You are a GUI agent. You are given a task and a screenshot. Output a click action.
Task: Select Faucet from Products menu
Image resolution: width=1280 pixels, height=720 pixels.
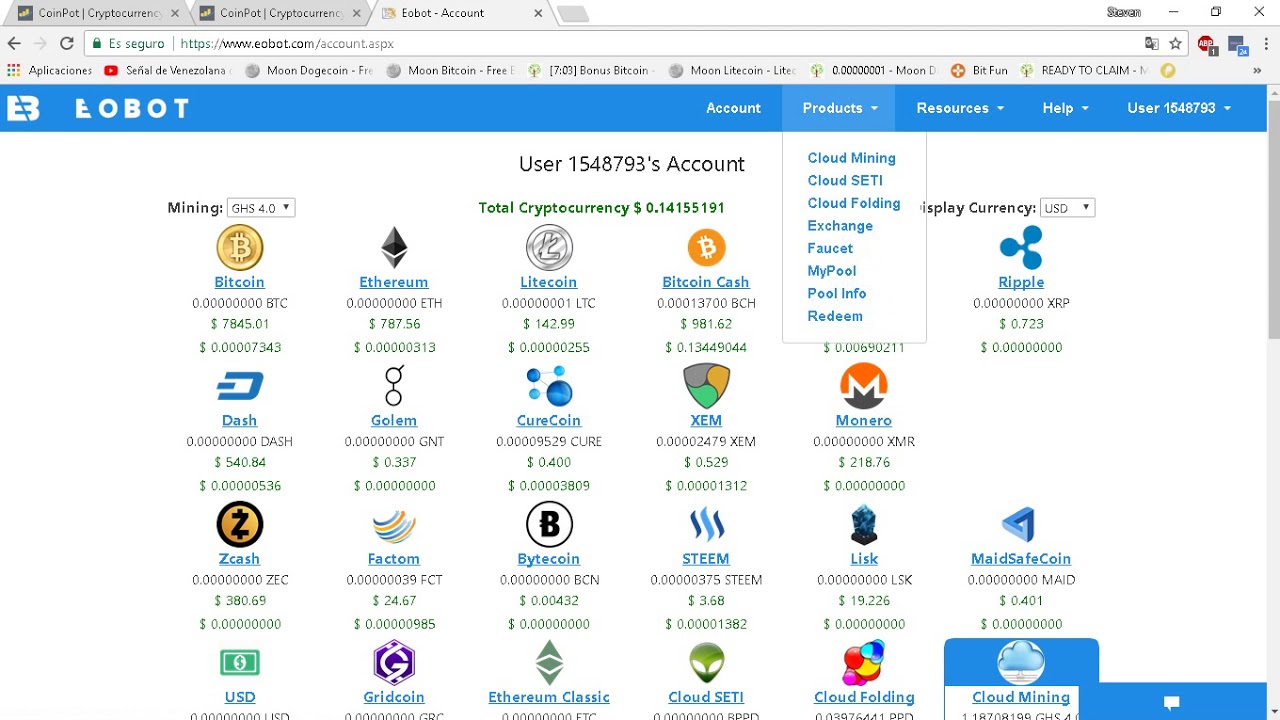(830, 248)
